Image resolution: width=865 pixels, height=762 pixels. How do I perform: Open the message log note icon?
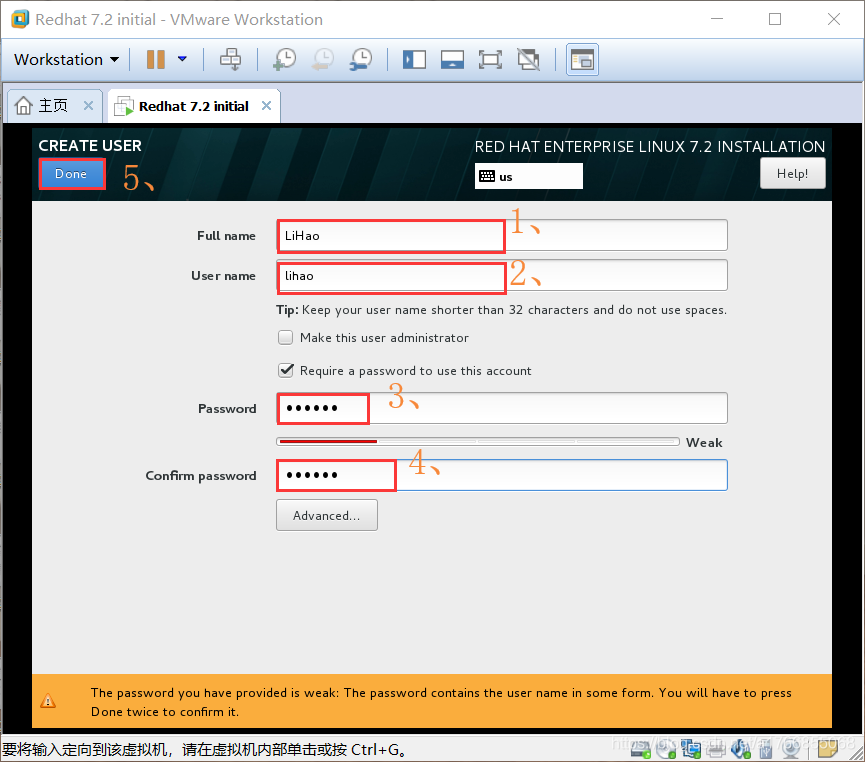(827, 748)
